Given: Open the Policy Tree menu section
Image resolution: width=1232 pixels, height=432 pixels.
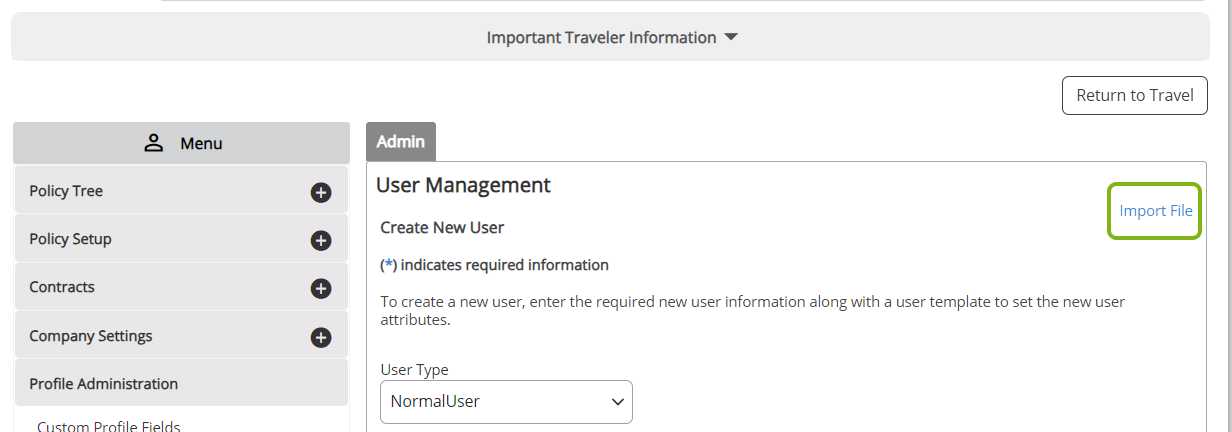Looking at the screenshot, I should point(181,191).
